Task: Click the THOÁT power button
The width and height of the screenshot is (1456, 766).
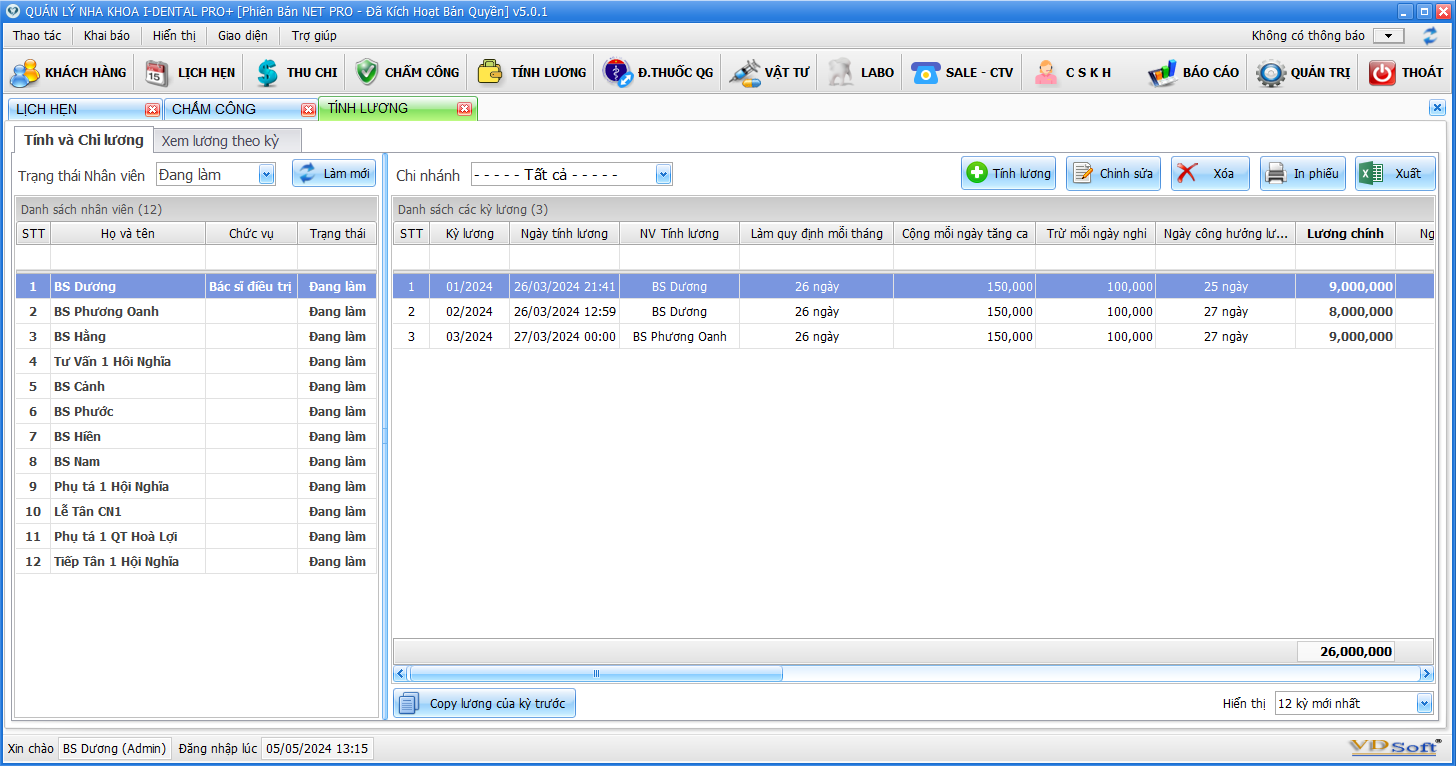Action: pyautogui.click(x=1405, y=72)
